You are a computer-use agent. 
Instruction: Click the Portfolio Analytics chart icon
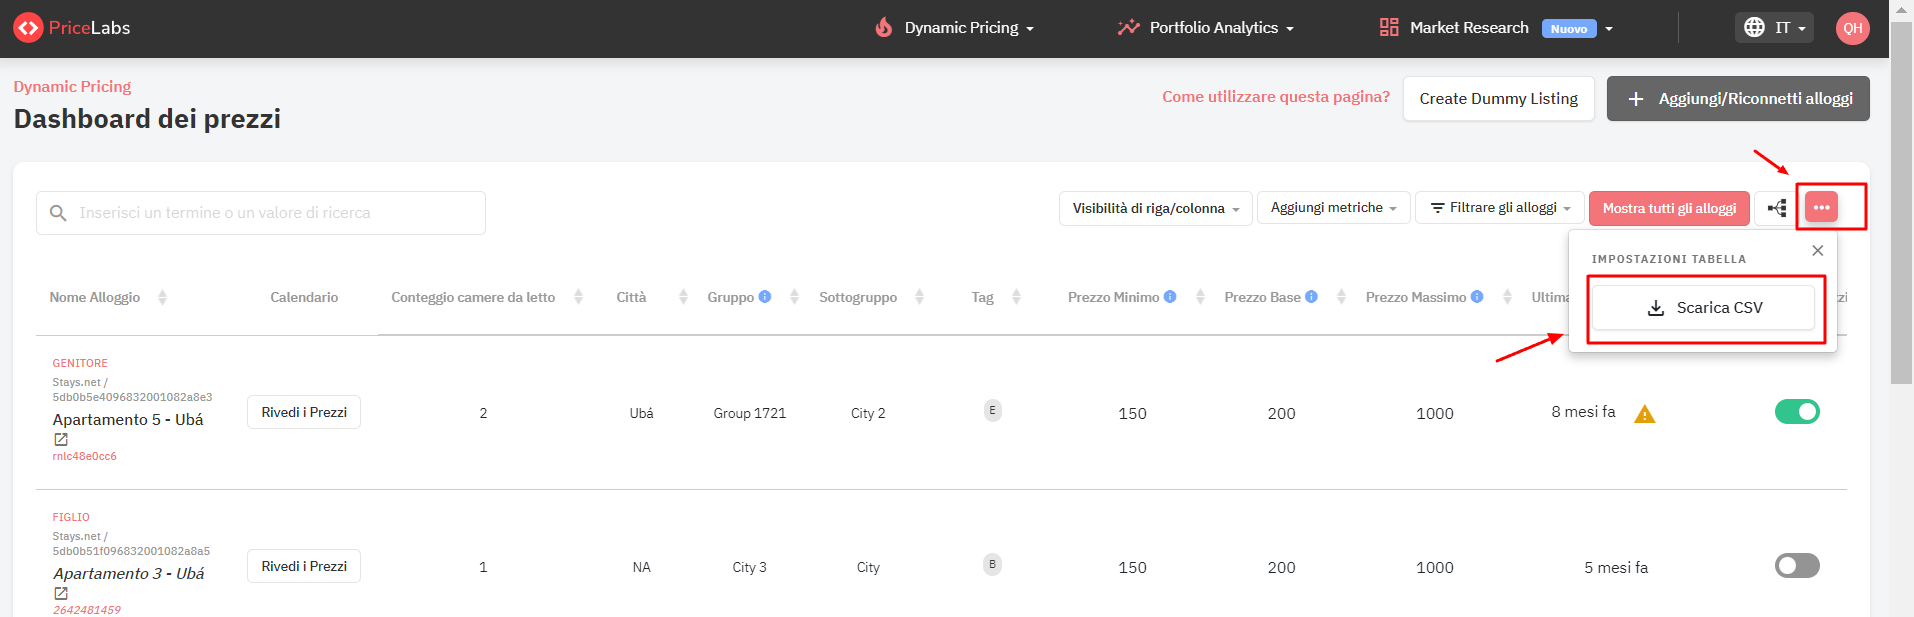pyautogui.click(x=1128, y=27)
